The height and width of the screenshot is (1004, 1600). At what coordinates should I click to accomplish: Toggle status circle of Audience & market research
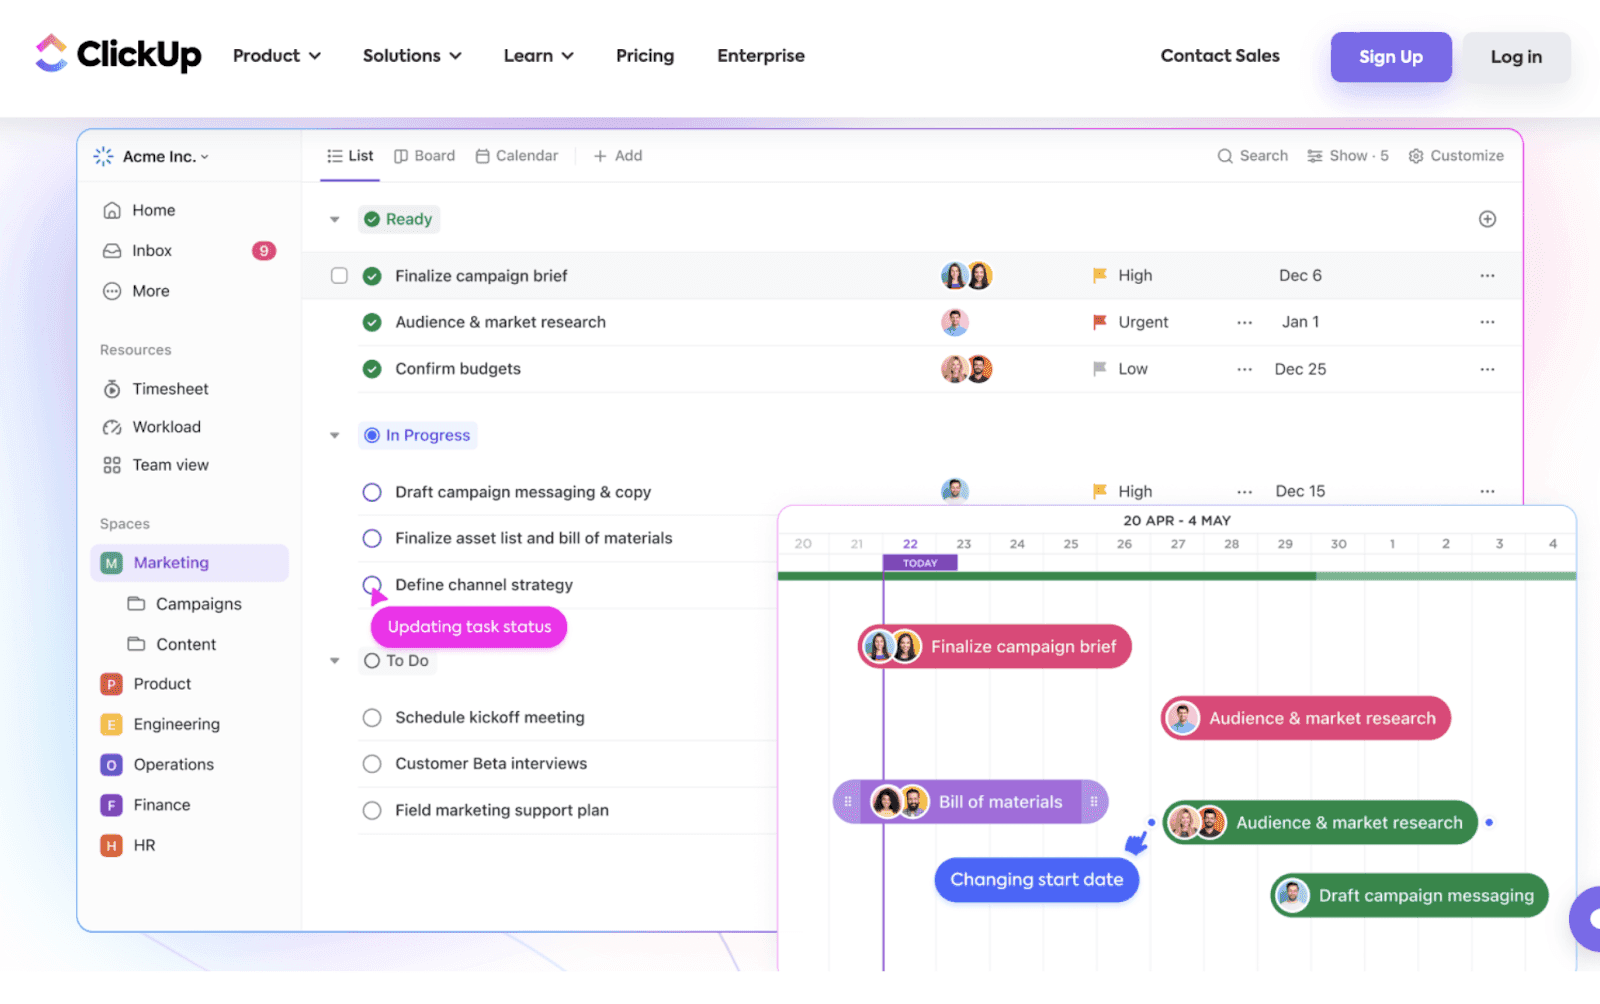pyautogui.click(x=372, y=322)
